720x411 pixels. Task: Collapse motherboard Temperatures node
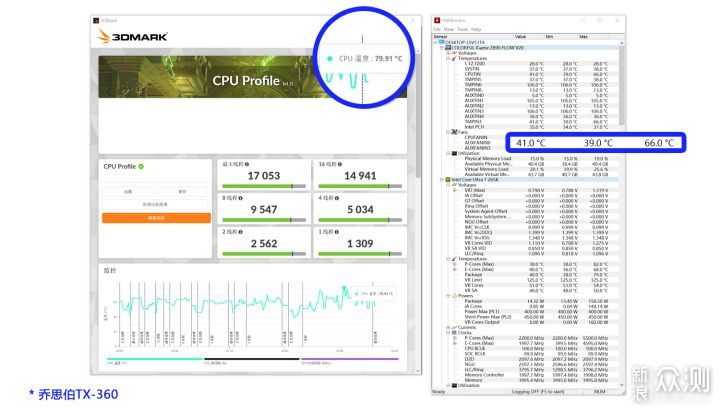tap(448, 58)
